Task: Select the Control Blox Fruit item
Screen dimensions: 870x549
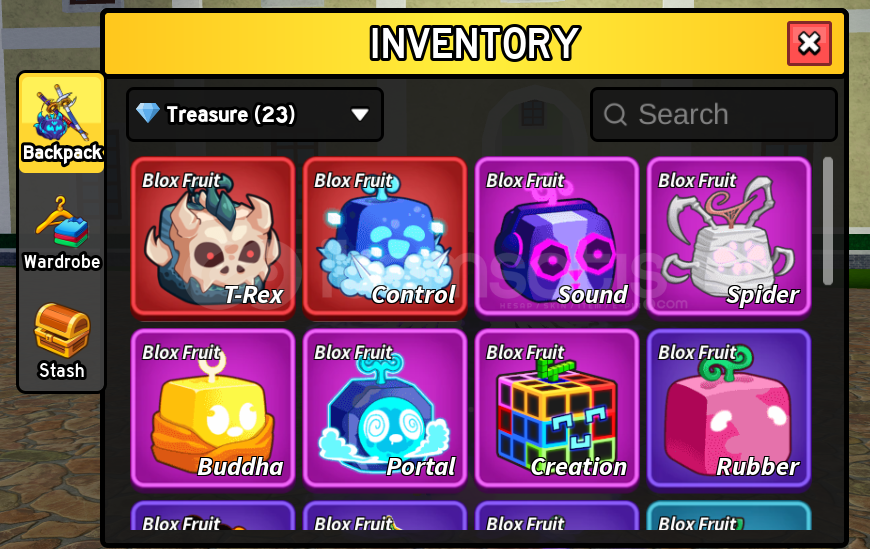Action: [385, 238]
